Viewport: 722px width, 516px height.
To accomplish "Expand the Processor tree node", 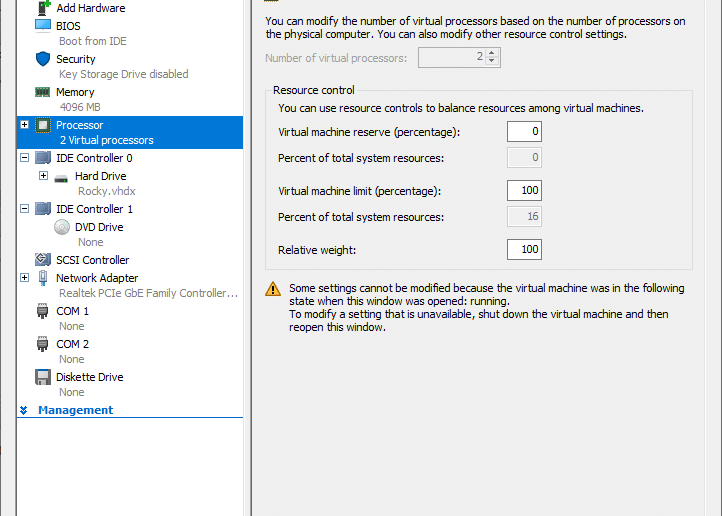I will point(25,125).
